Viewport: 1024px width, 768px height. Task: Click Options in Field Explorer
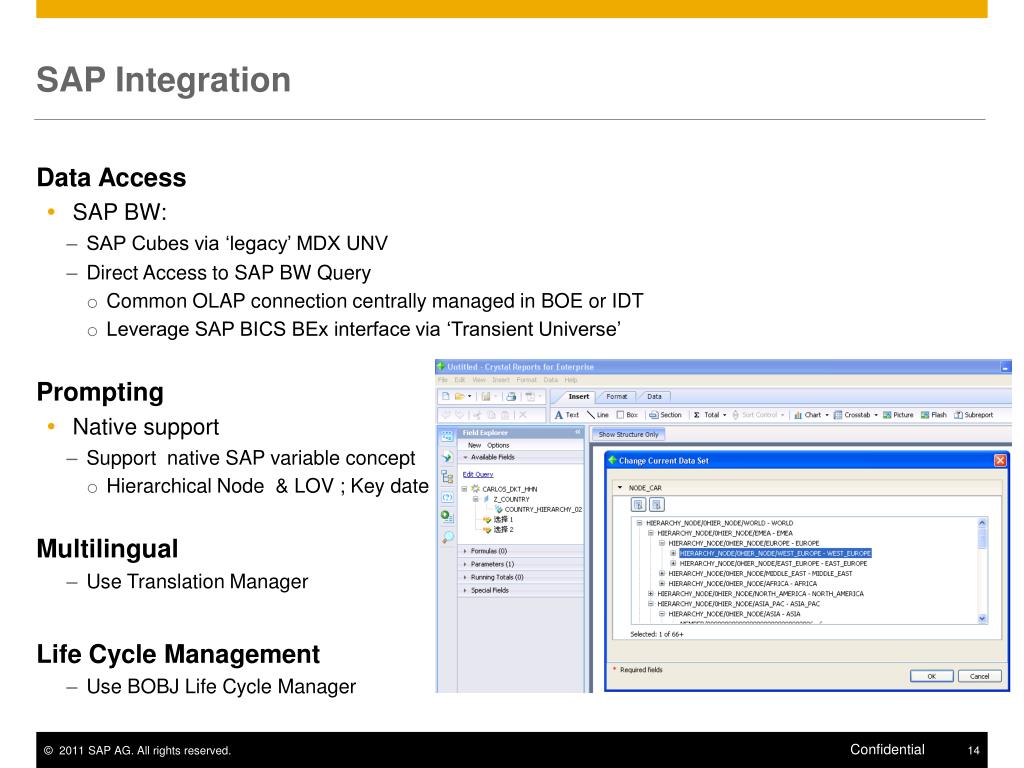coord(498,445)
